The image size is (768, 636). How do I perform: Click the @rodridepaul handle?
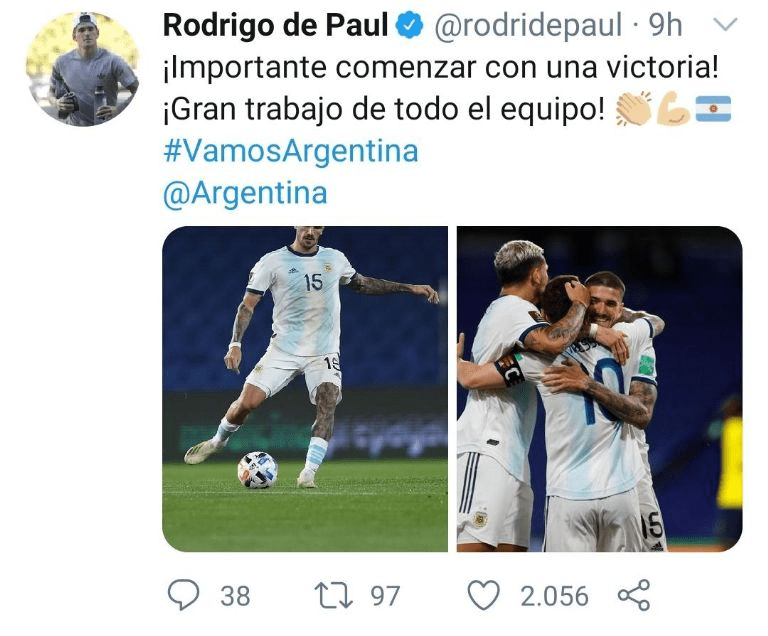pyautogui.click(x=528, y=25)
